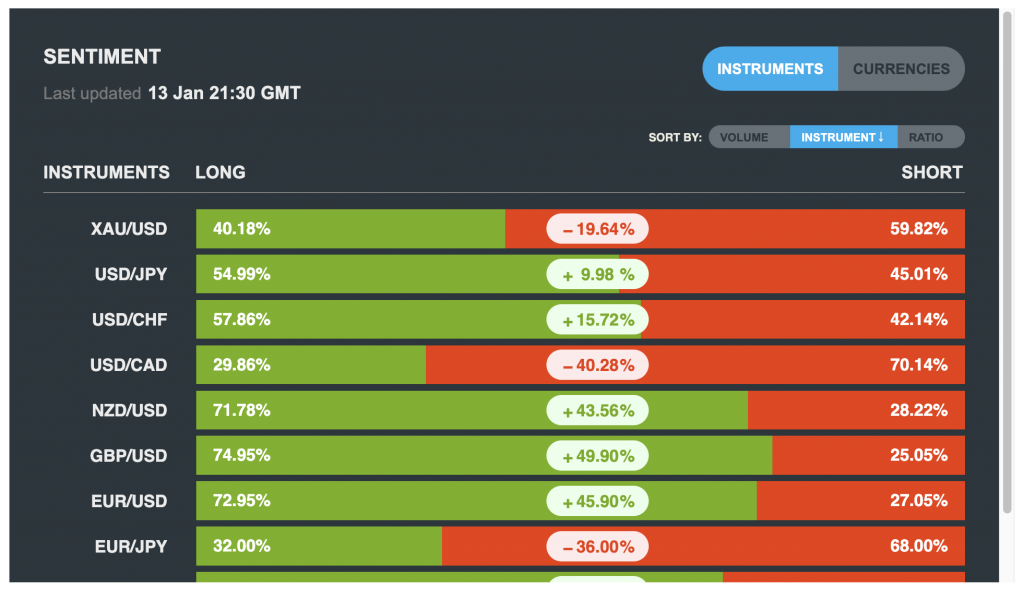
Task: Select the NZD/USD instrument label
Action: click(129, 410)
